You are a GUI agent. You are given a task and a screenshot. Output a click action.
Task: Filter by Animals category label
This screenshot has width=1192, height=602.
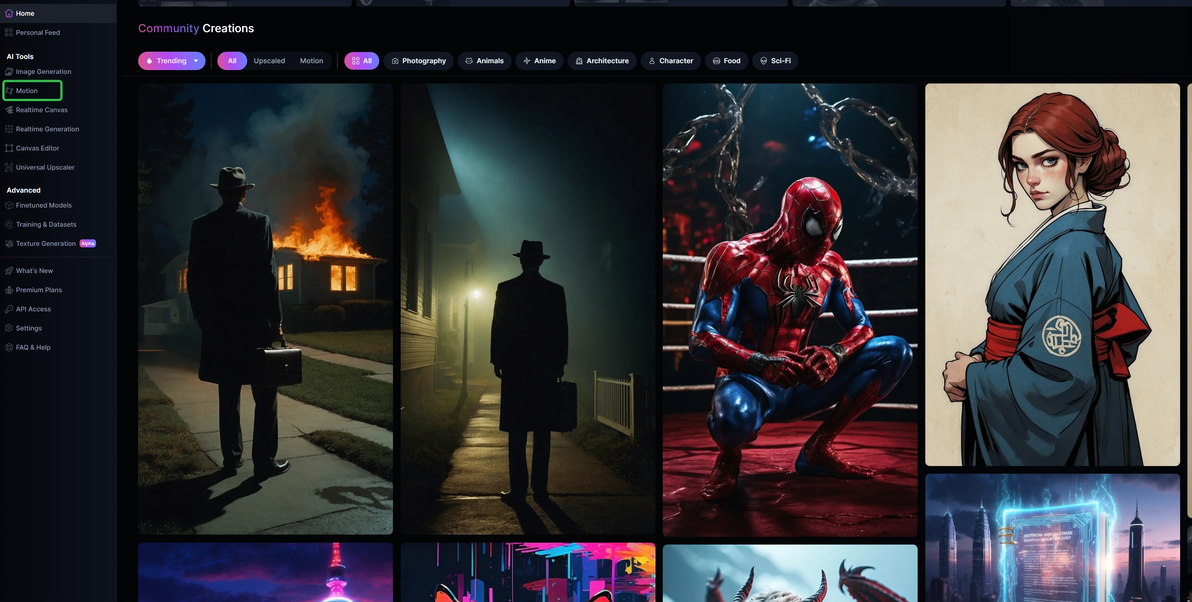tap(490, 61)
